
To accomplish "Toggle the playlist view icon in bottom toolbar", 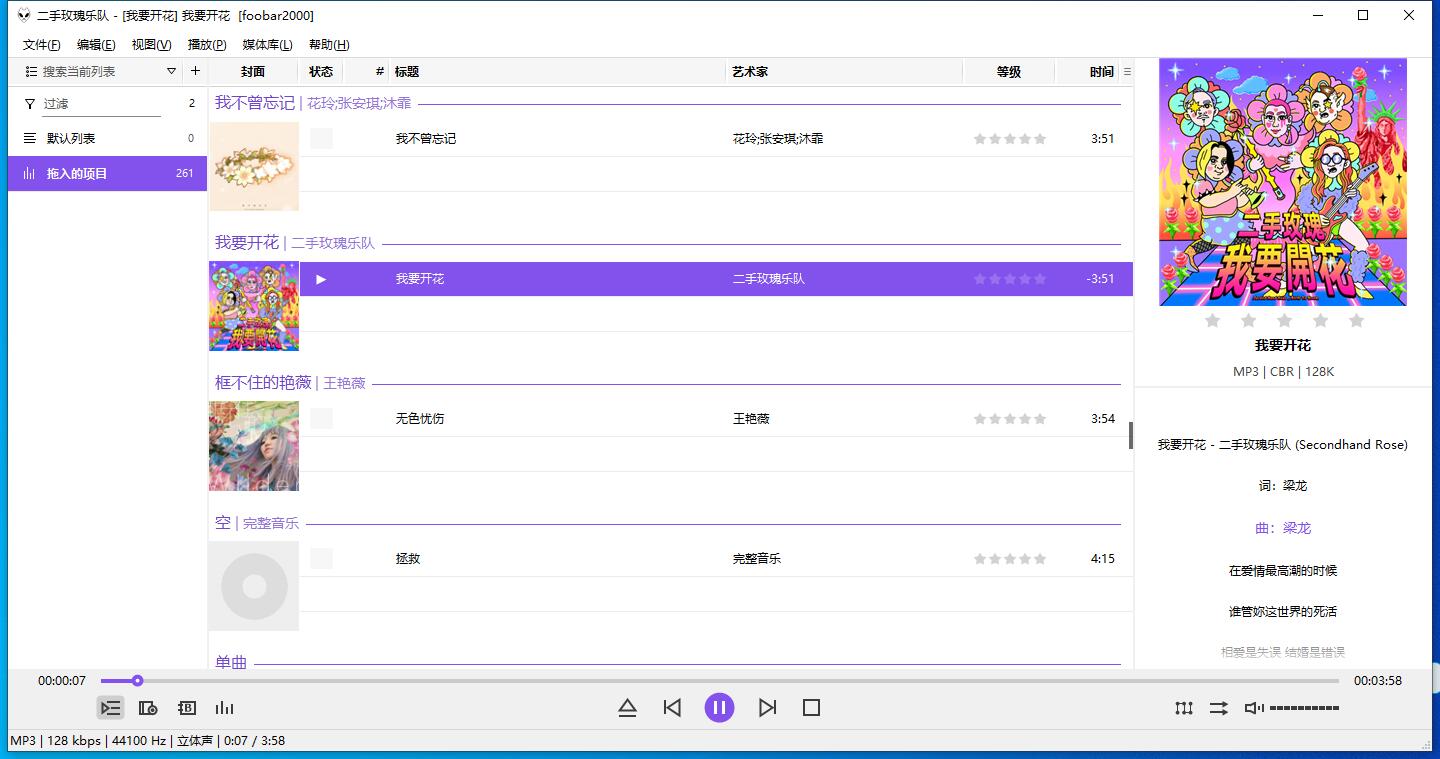I will (110, 708).
